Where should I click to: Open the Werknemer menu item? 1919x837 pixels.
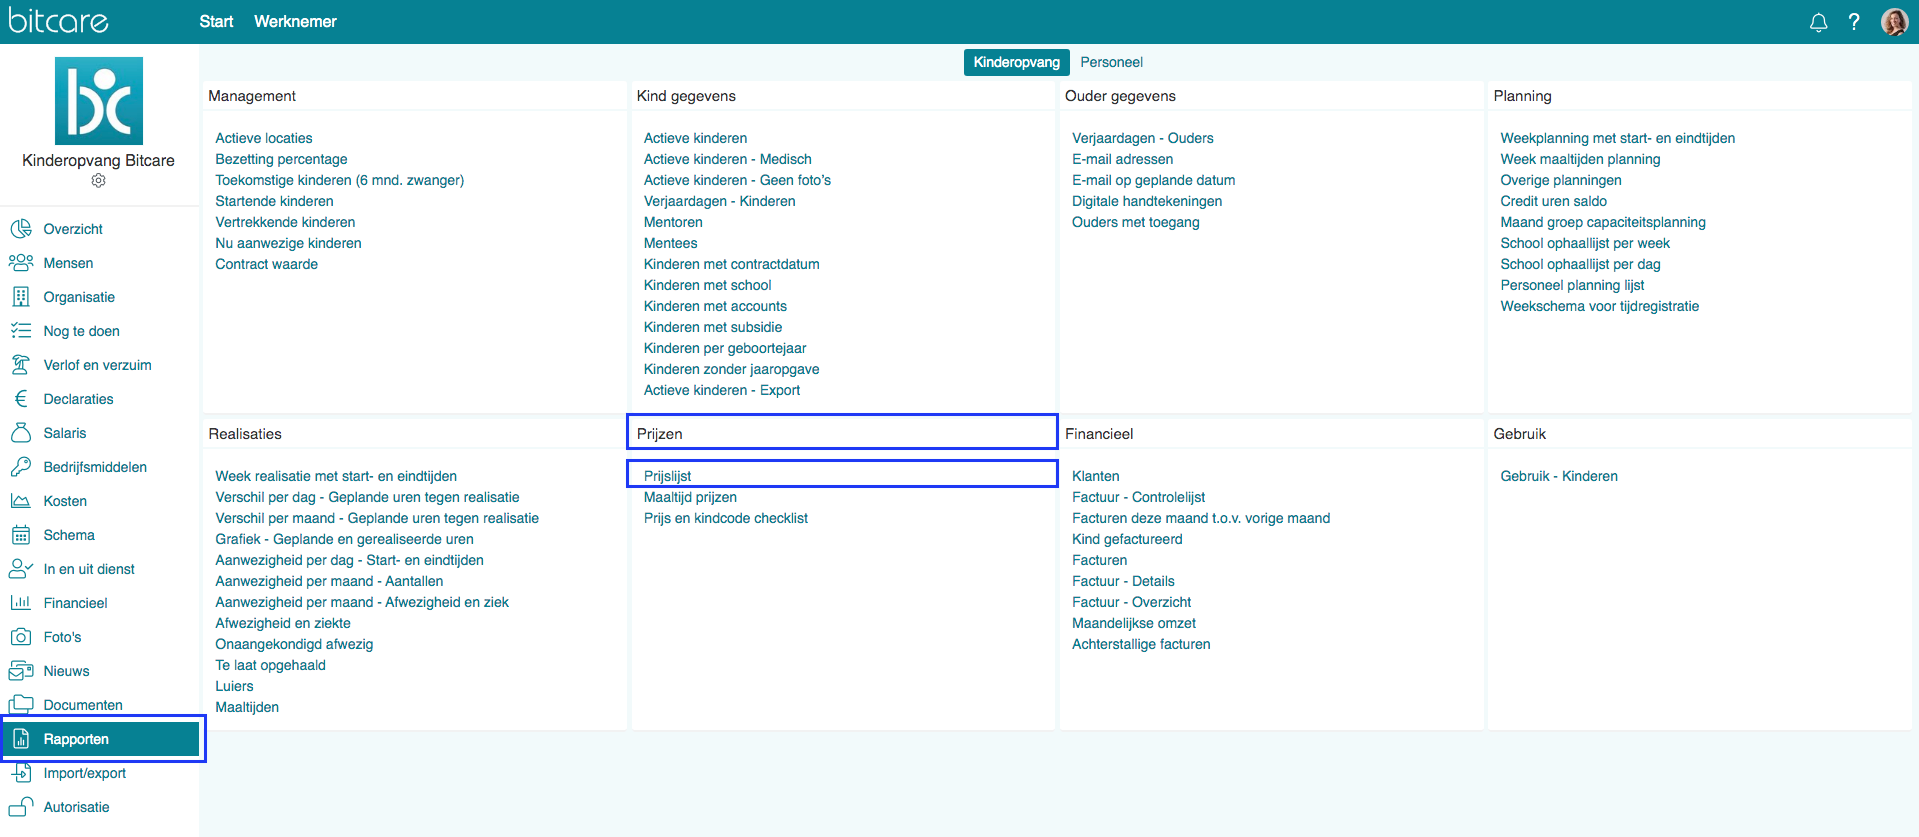[295, 22]
